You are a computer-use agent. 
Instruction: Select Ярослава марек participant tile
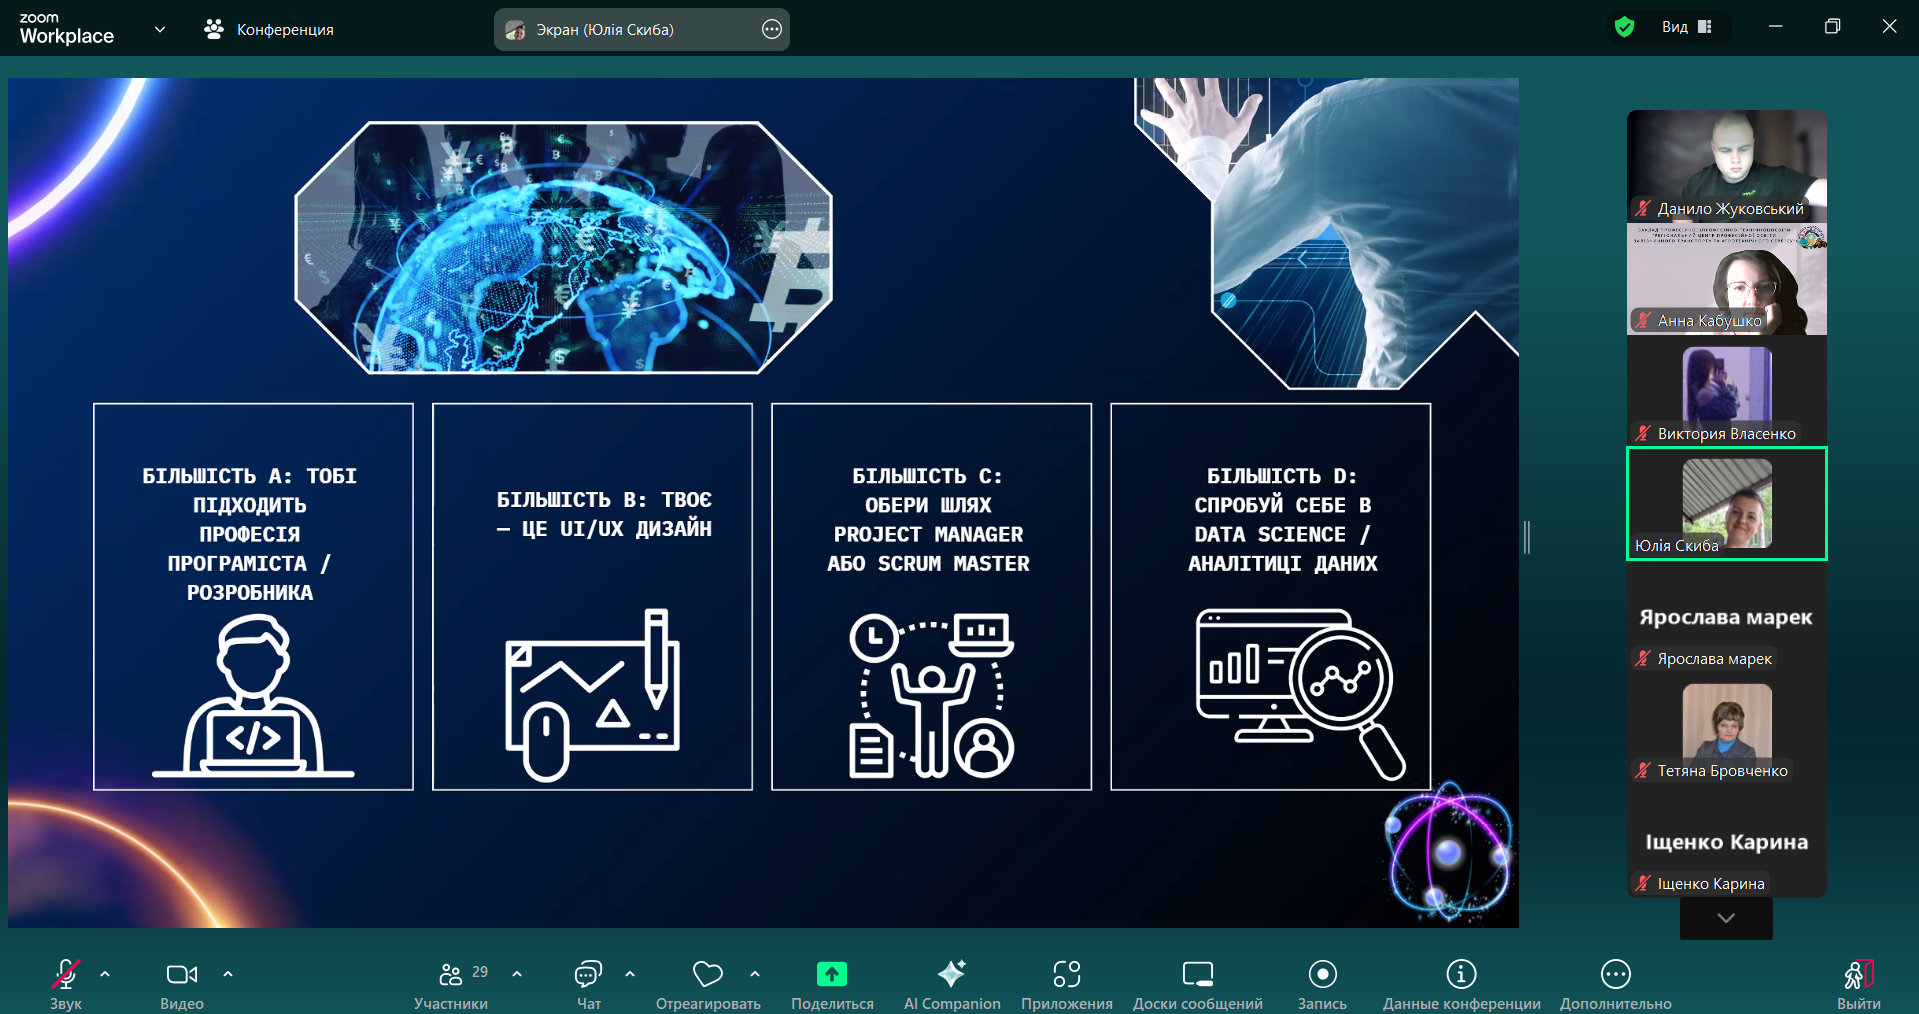[x=1727, y=617]
